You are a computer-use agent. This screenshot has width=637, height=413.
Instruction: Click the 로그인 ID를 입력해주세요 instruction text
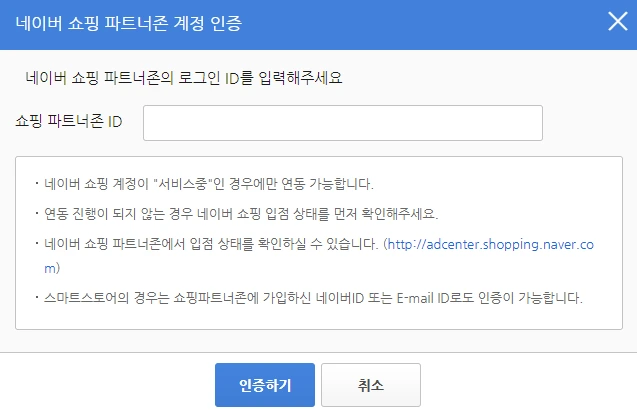(260, 78)
